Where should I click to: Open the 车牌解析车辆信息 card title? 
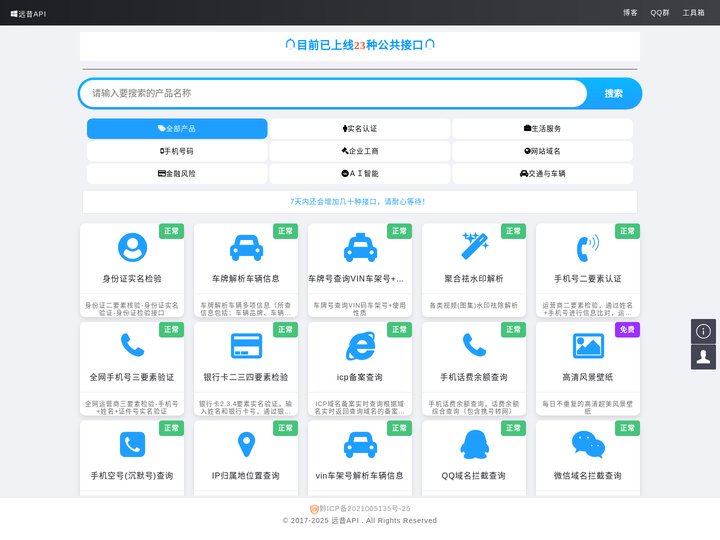click(x=246, y=279)
